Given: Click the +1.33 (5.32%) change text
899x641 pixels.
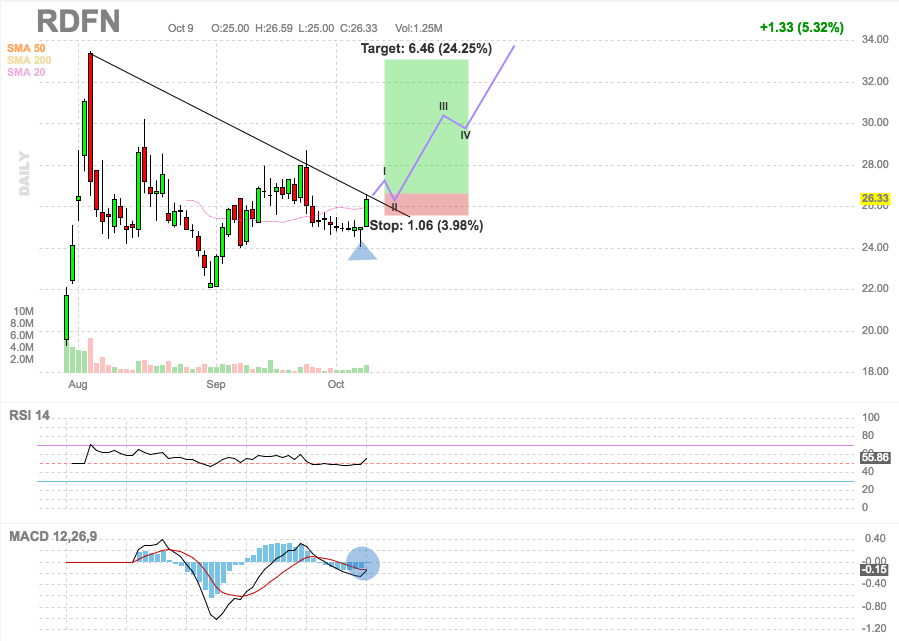Looking at the screenshot, I should pos(801,27).
